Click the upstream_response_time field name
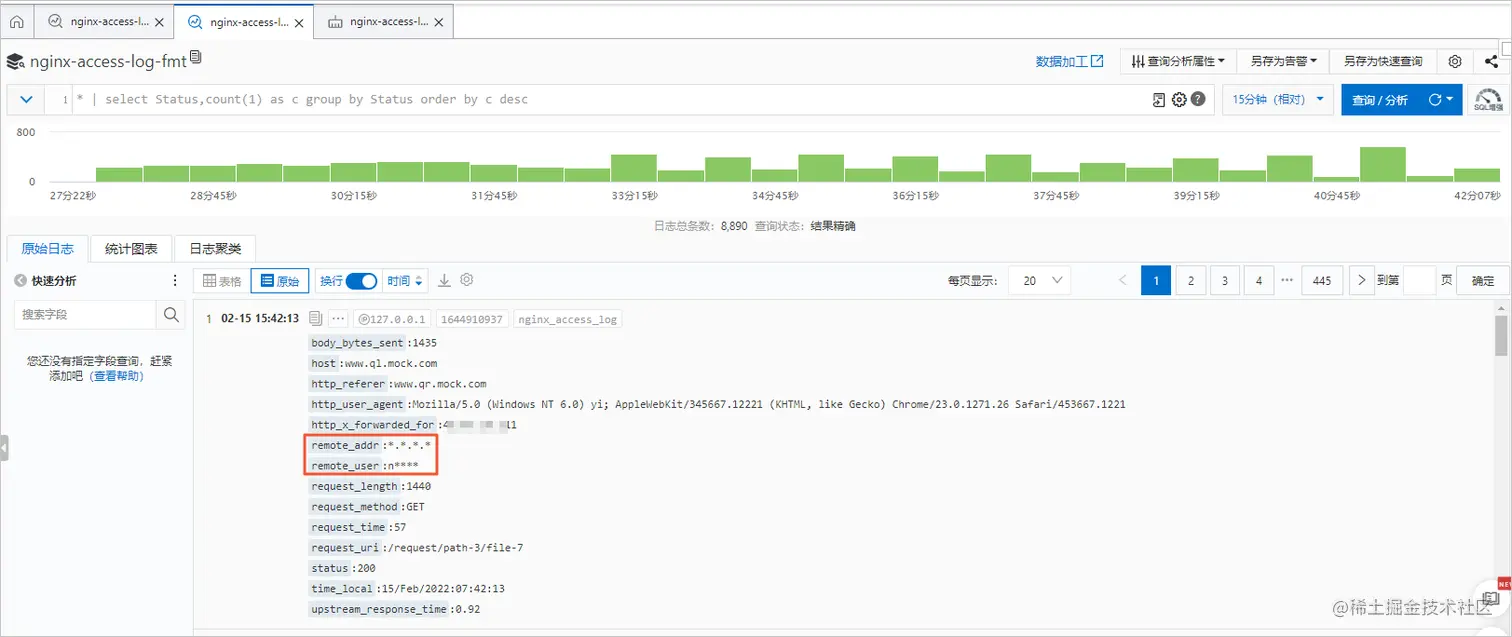The height and width of the screenshot is (637, 1512). [379, 609]
